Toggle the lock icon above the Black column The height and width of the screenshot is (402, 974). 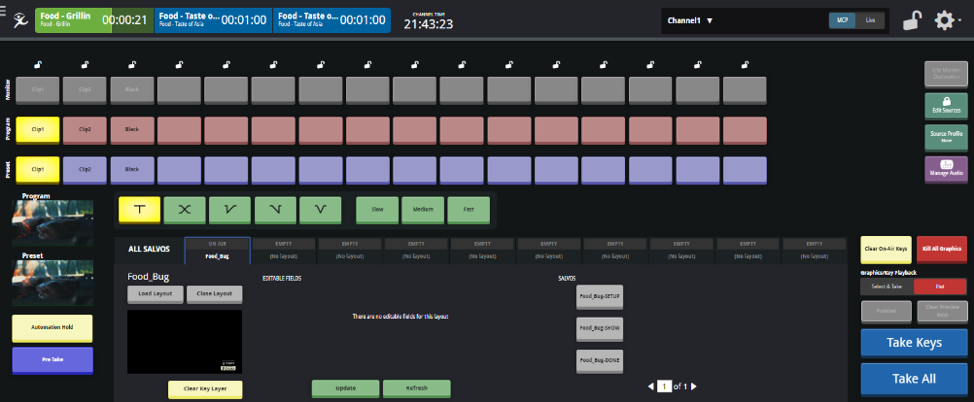tap(132, 64)
